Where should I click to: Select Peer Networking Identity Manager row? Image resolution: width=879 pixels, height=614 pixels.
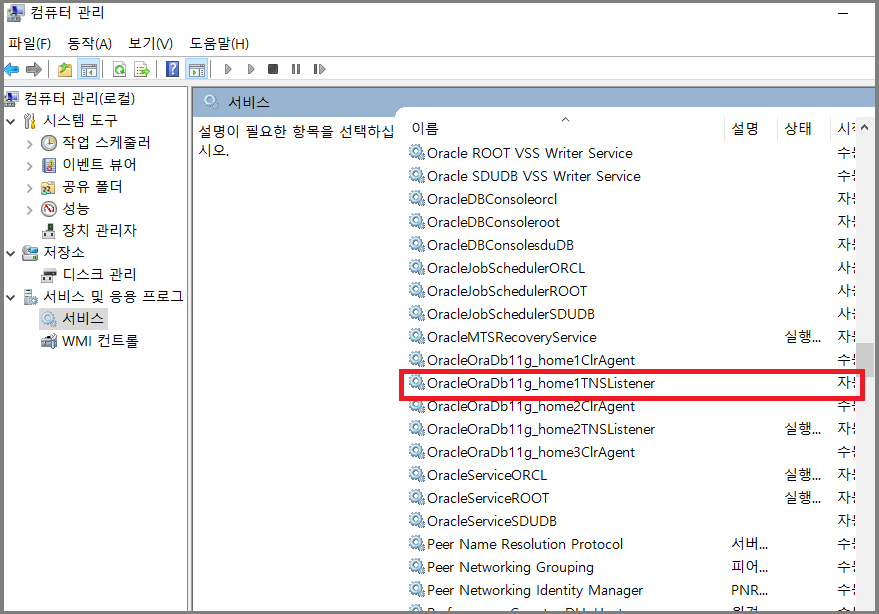(x=631, y=590)
